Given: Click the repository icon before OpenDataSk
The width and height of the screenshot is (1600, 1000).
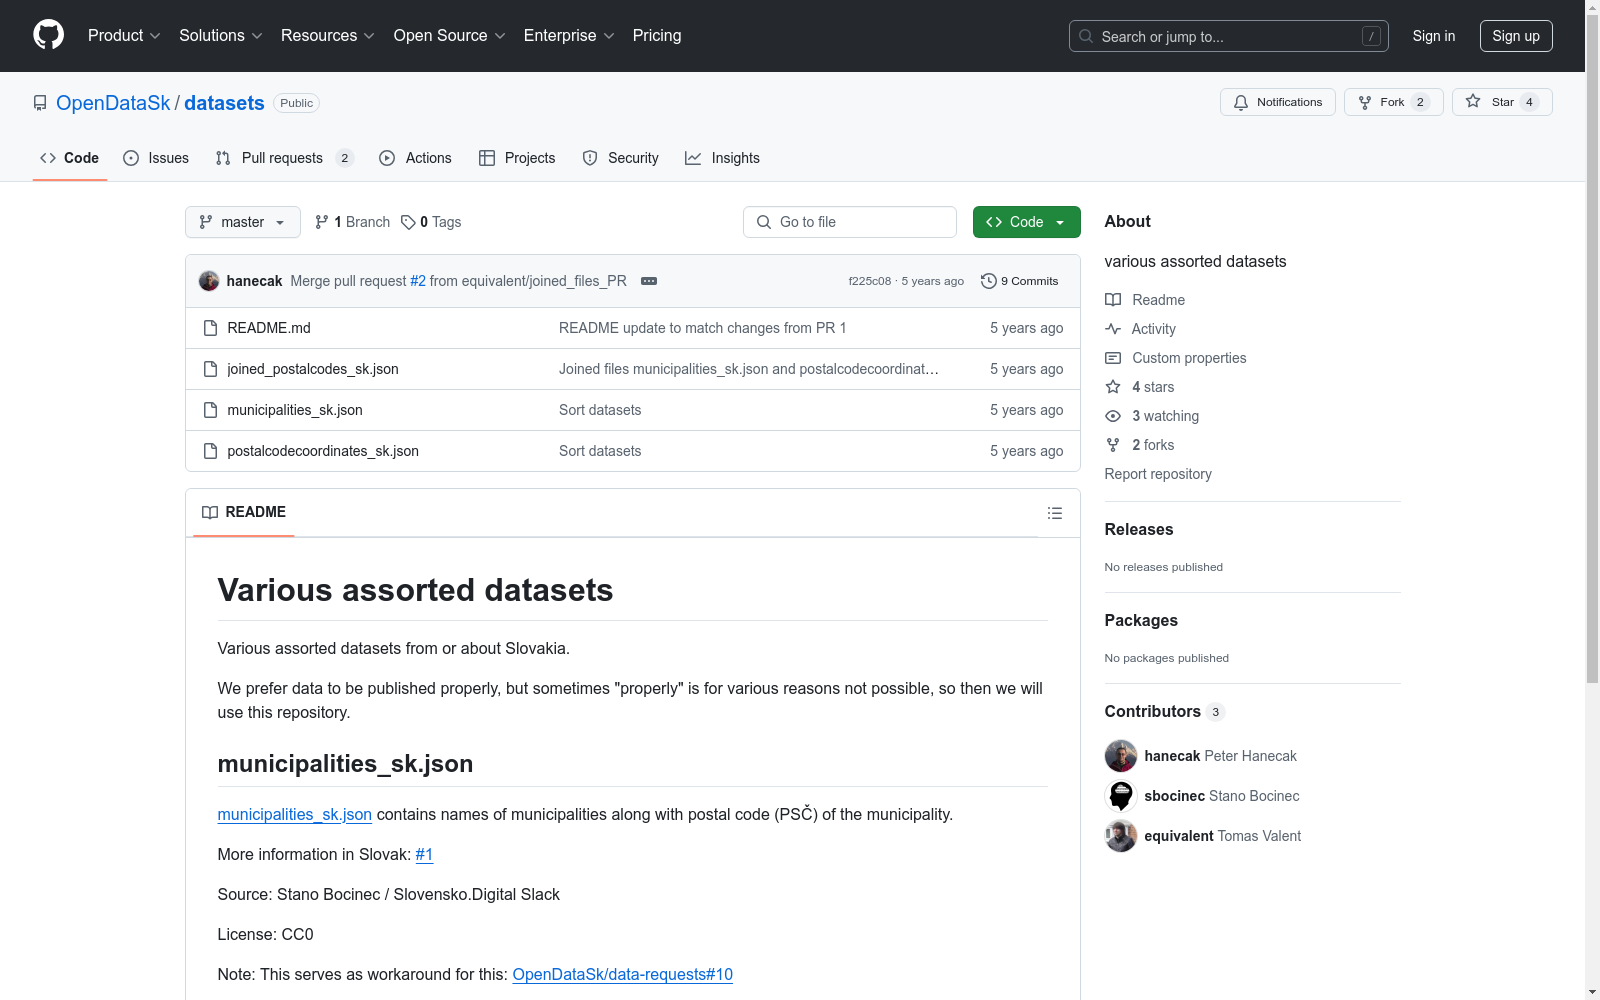Looking at the screenshot, I should tap(40, 103).
